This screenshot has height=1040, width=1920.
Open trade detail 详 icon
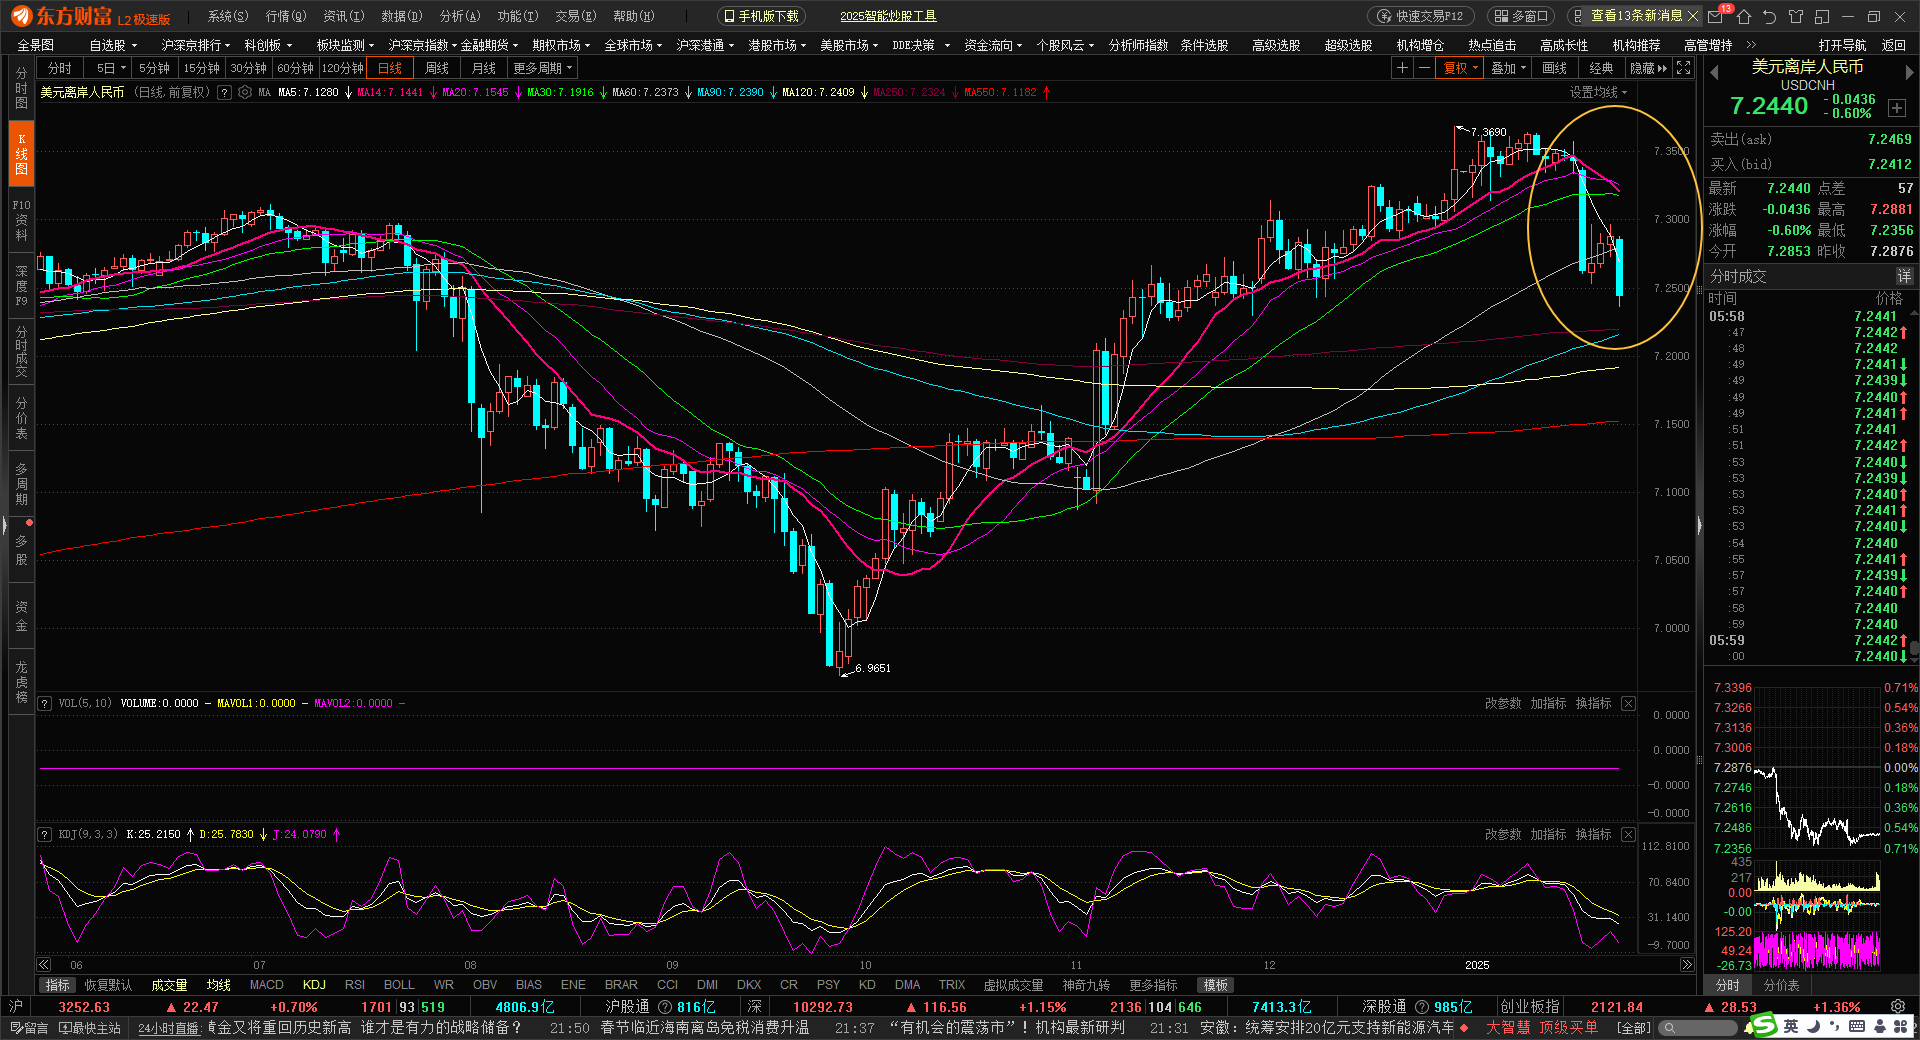pos(1904,276)
